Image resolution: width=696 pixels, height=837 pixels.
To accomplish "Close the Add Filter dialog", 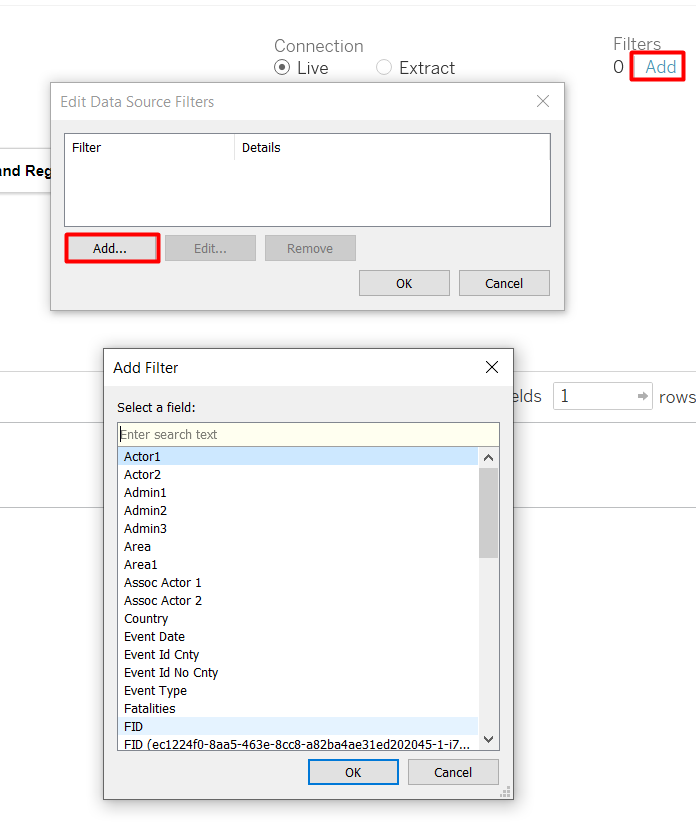I will (x=492, y=367).
